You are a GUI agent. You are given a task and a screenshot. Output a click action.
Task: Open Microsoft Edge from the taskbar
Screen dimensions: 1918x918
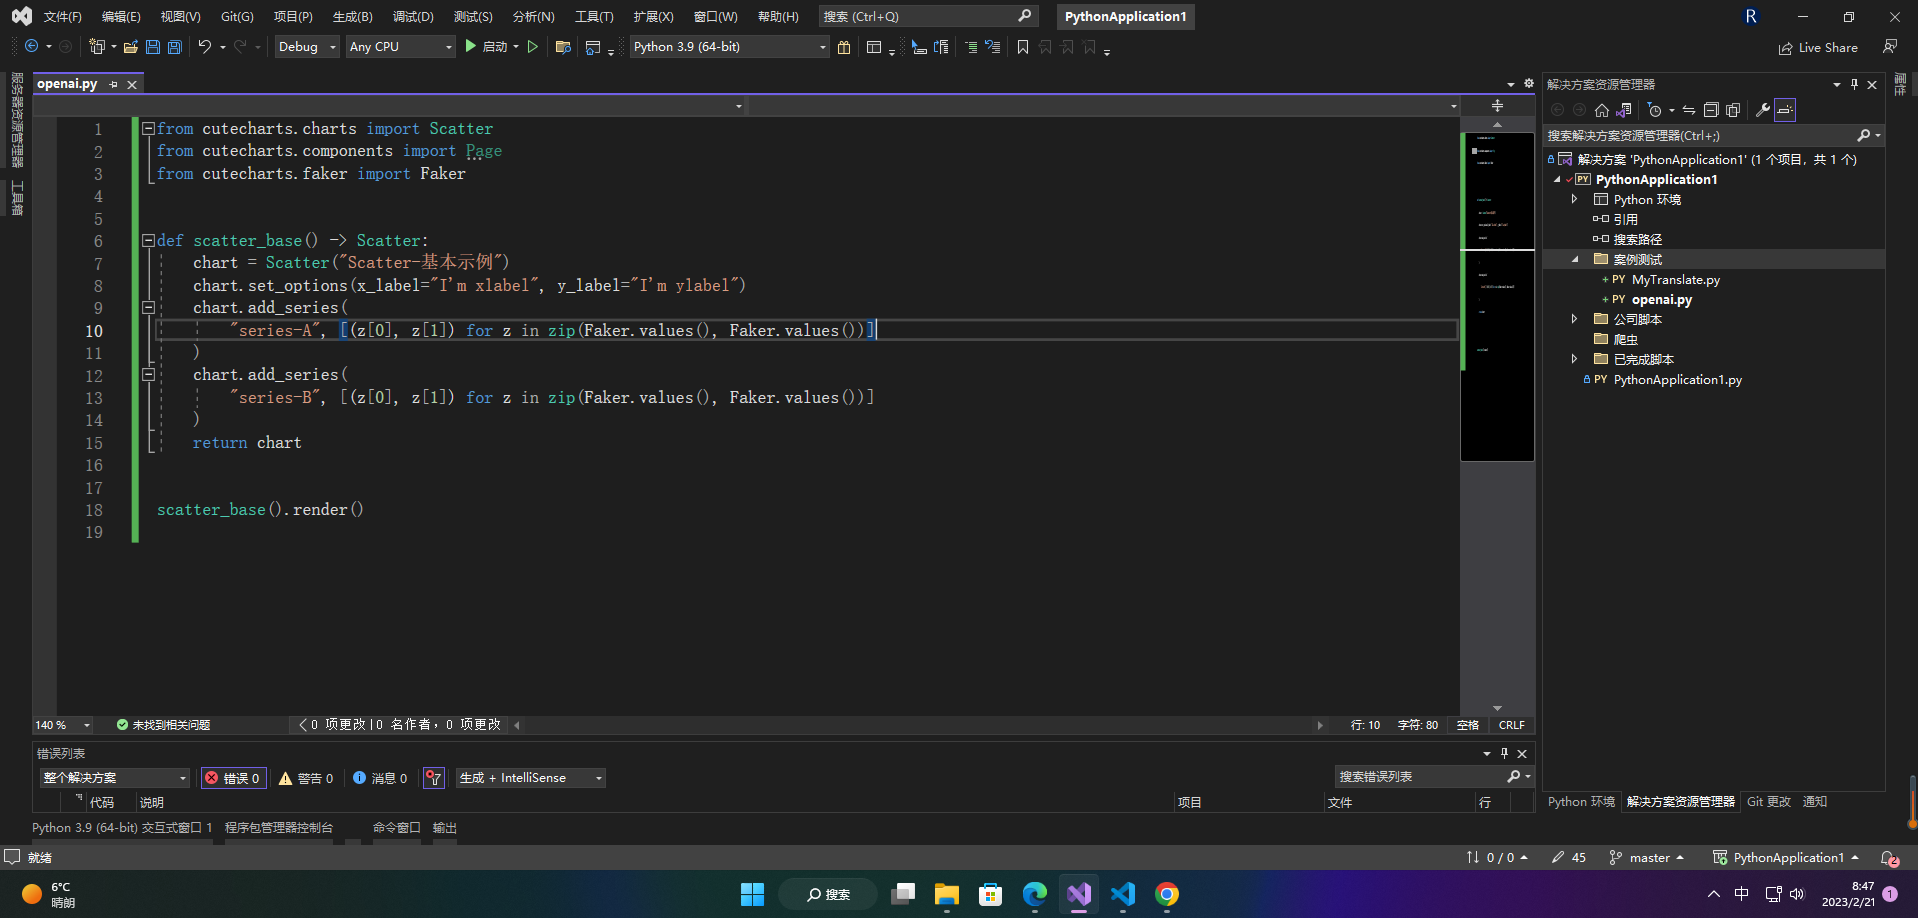1035,894
